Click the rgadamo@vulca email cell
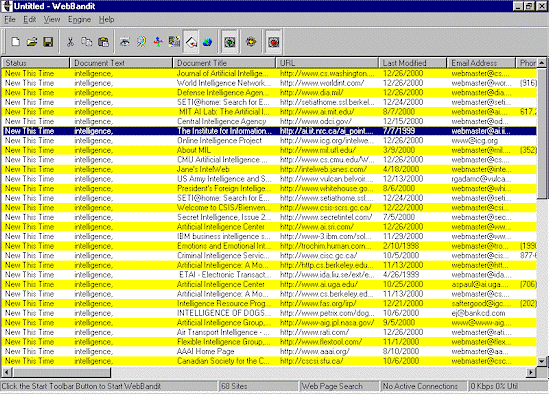Viewport: 550px width, 395px height. tap(481, 179)
